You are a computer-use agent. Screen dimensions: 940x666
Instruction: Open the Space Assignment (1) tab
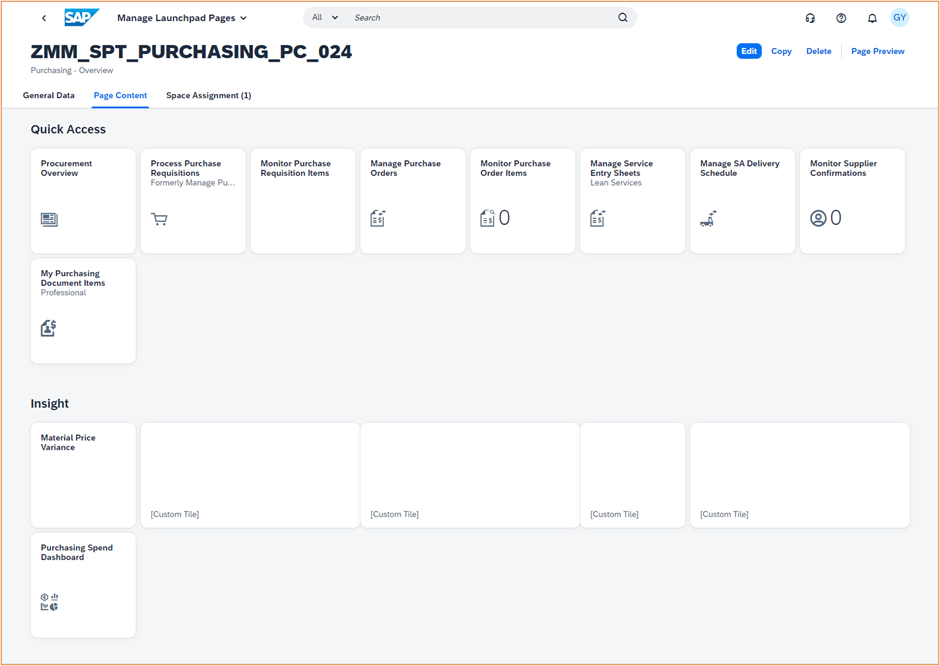pos(209,95)
